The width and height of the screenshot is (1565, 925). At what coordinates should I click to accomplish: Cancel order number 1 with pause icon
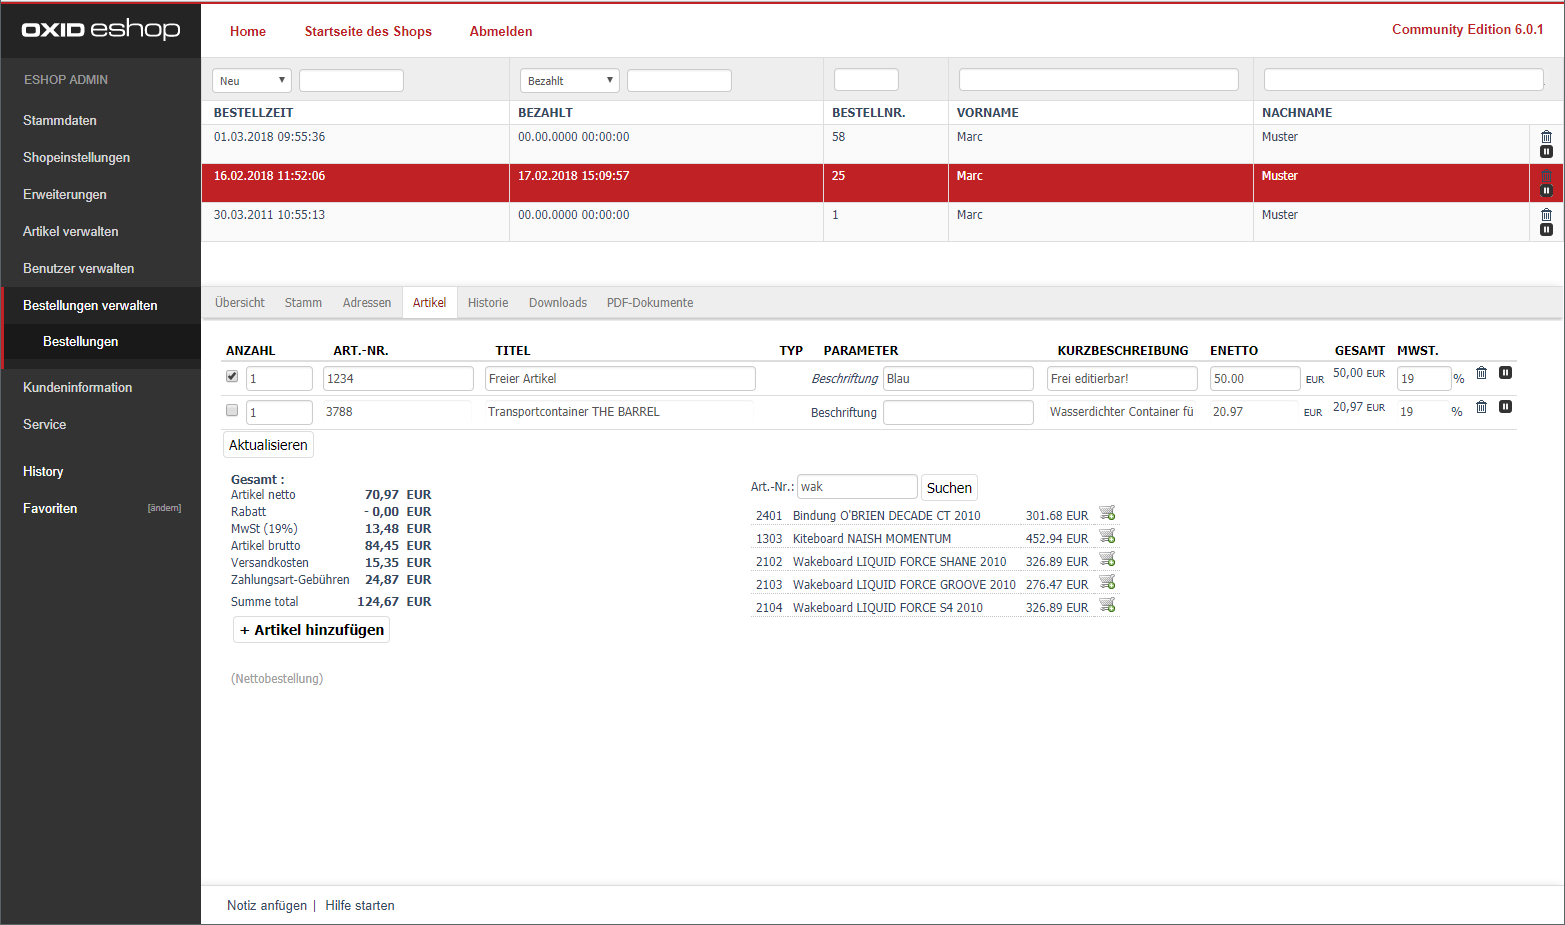click(1546, 230)
